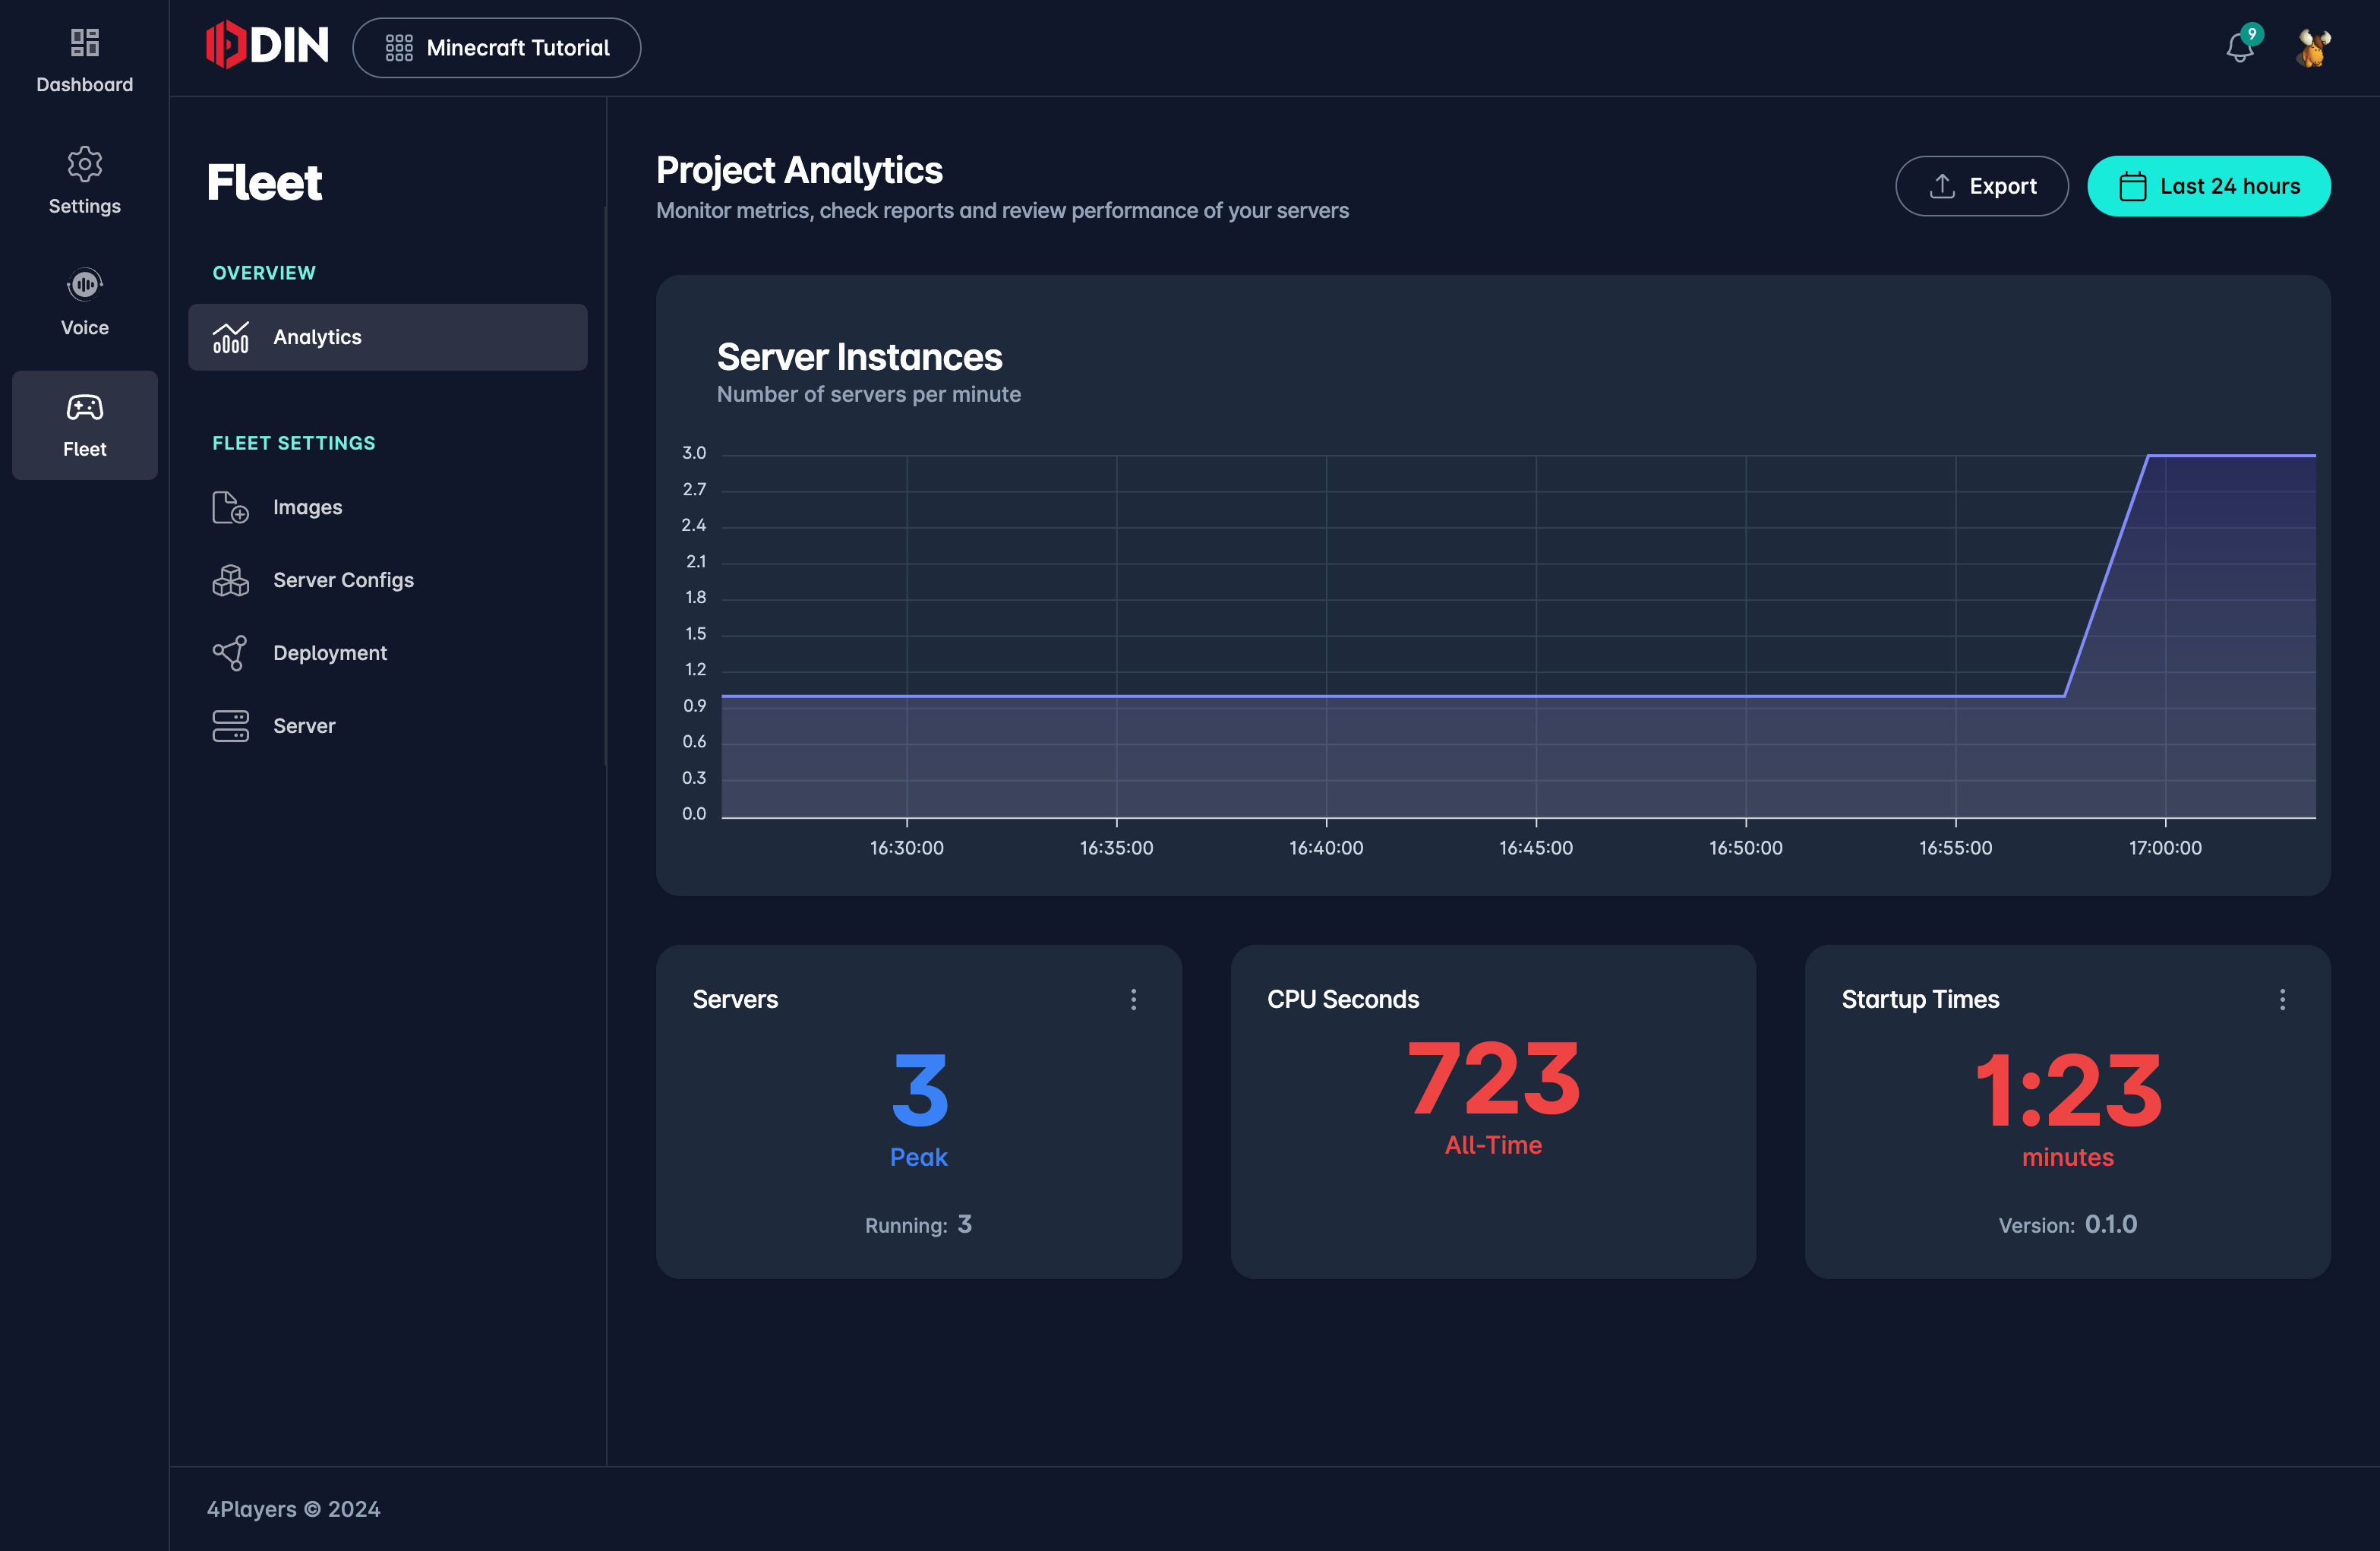Open the Voice section icon
2380x1551 pixels.
[85, 285]
